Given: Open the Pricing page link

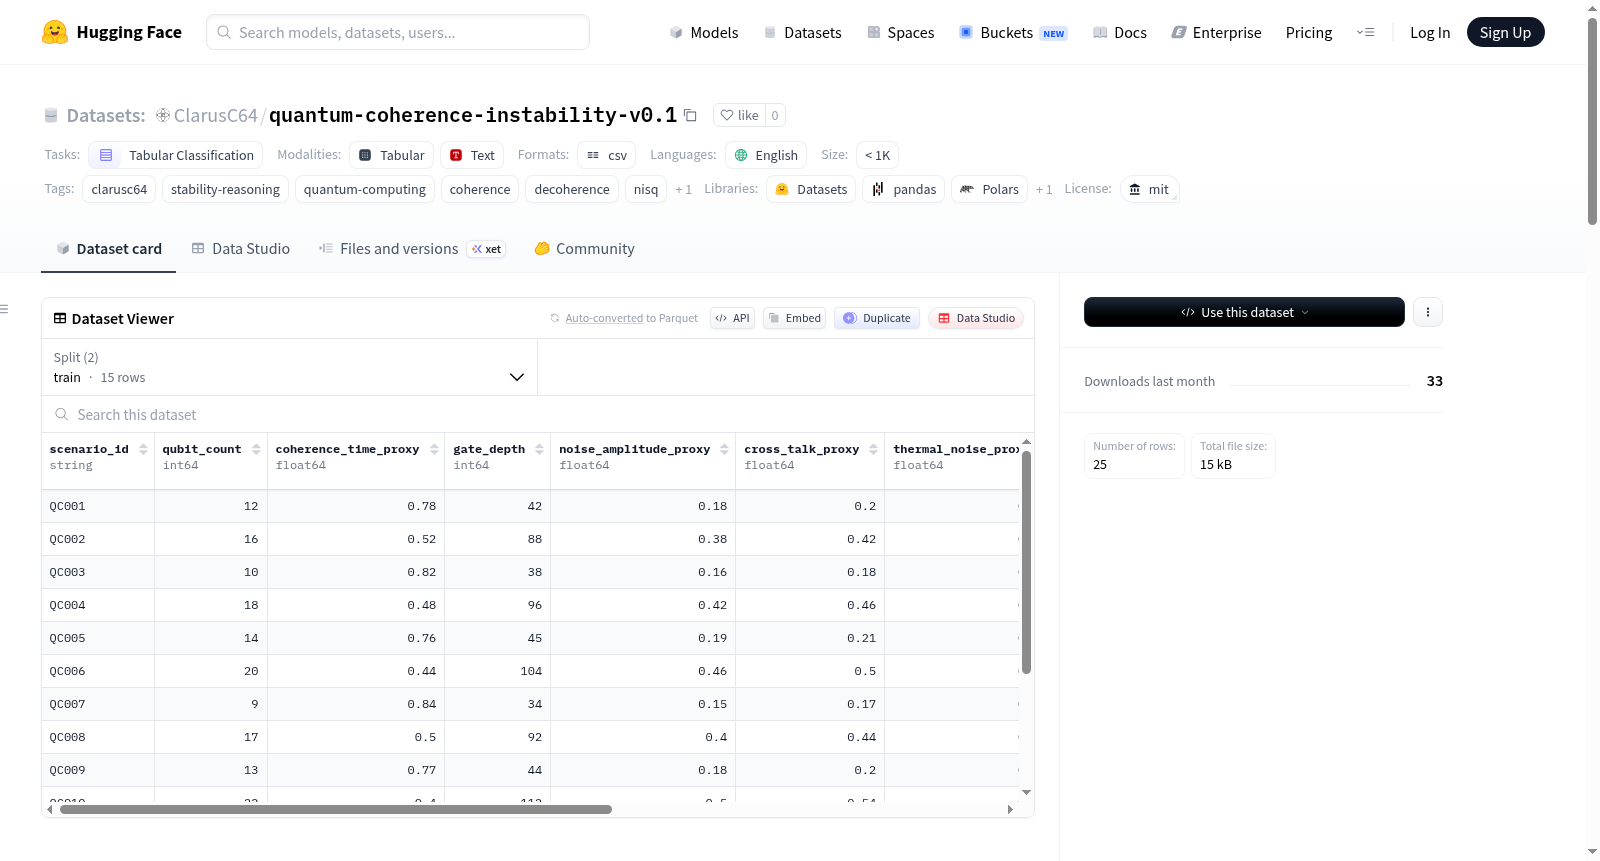Looking at the screenshot, I should pos(1309,32).
